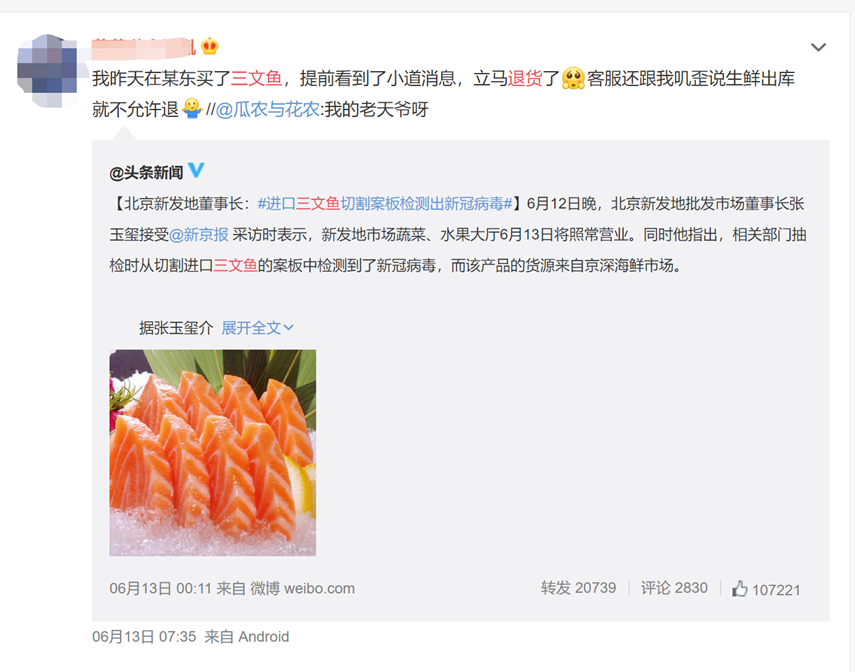Click the crown membership icon
This screenshot has height=672, width=855.
tap(210, 47)
